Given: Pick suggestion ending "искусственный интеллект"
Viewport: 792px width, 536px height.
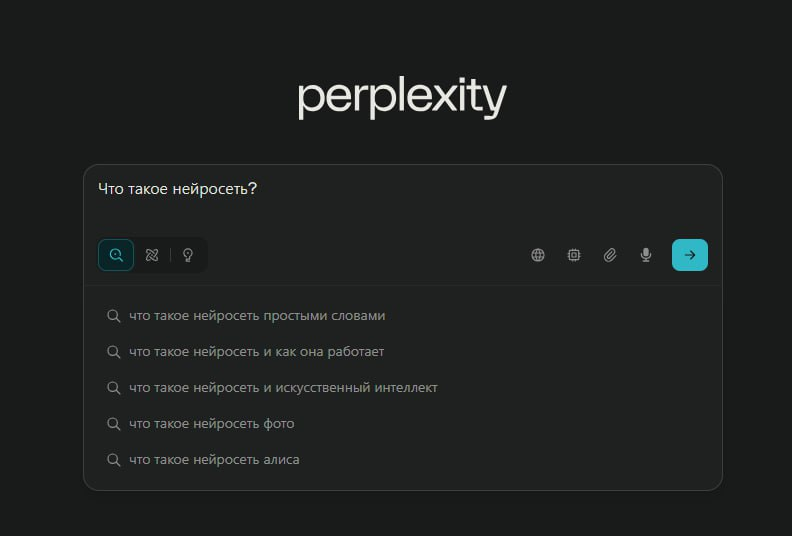Looking at the screenshot, I should (283, 388).
